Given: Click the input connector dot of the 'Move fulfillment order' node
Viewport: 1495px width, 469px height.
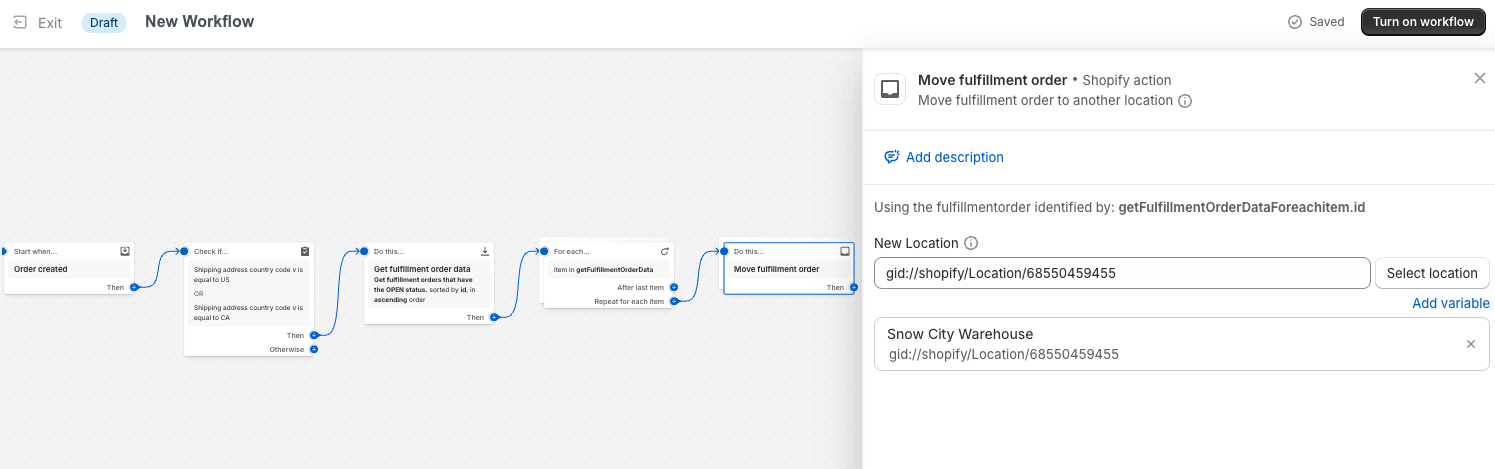Looking at the screenshot, I should (x=724, y=251).
